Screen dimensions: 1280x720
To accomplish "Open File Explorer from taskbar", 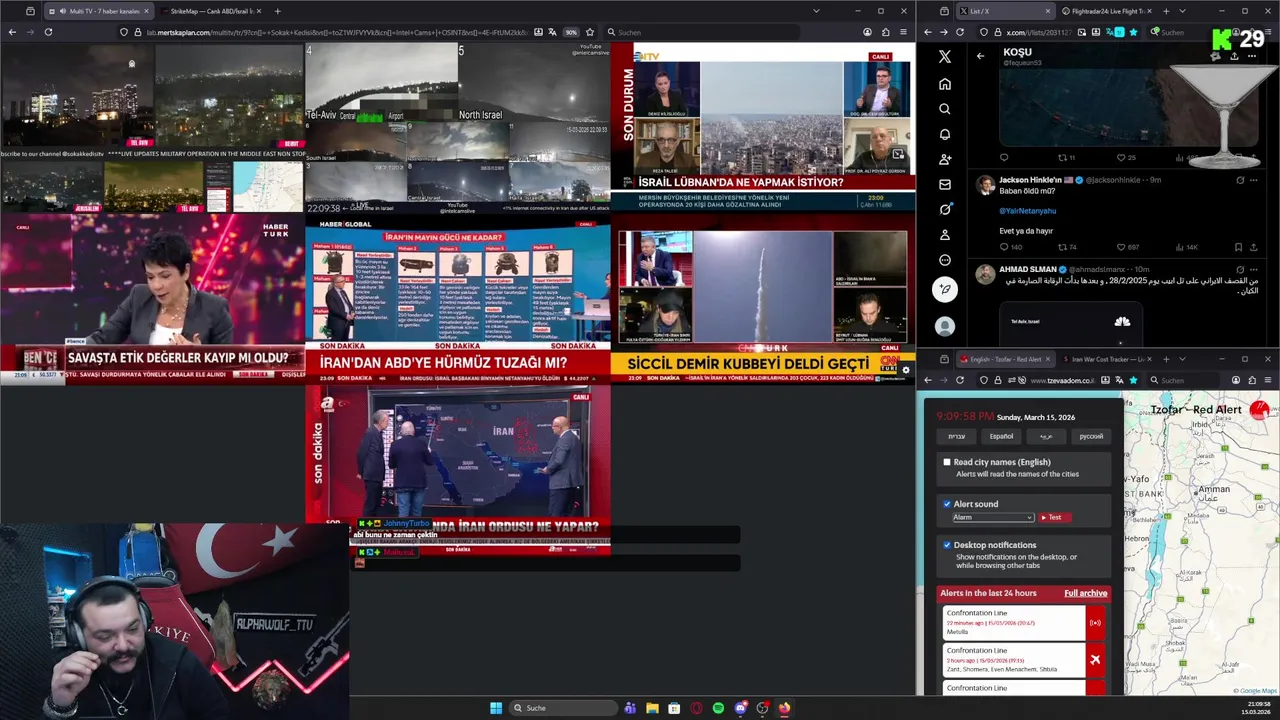I will (x=652, y=708).
